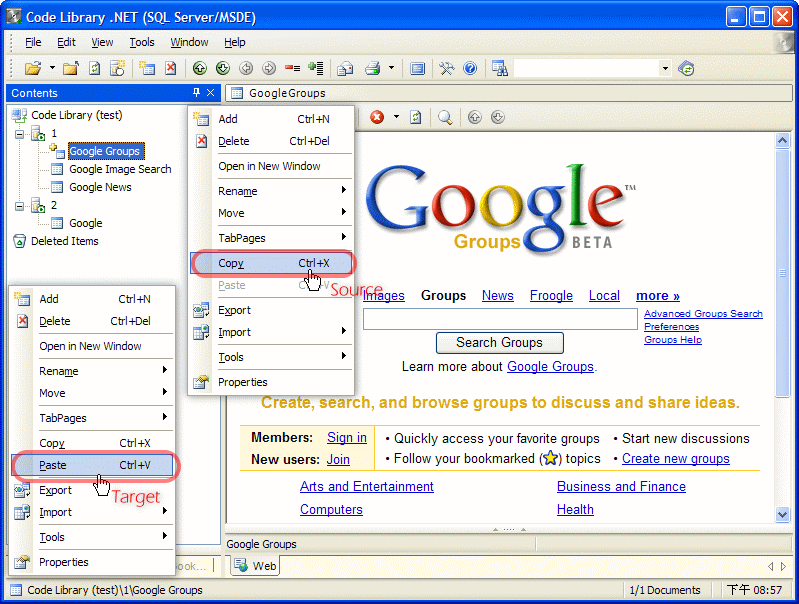Switch to the Web tab at the bottom
The image size is (799, 604).
click(255, 566)
